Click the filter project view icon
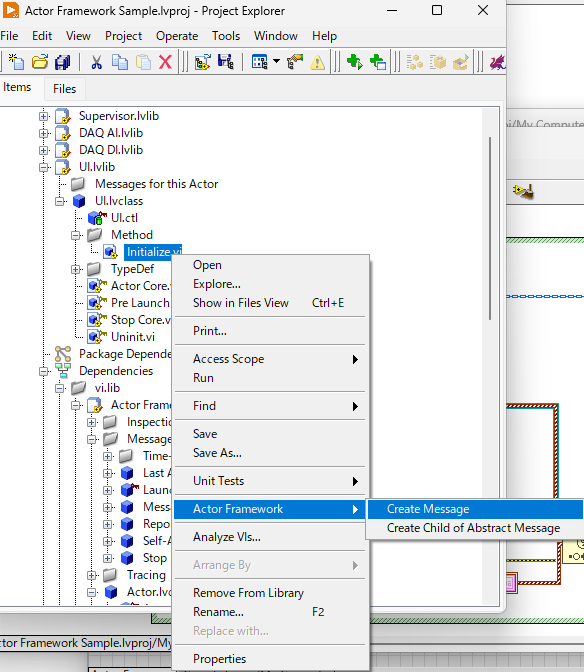The width and height of the screenshot is (584, 672). (x=260, y=62)
